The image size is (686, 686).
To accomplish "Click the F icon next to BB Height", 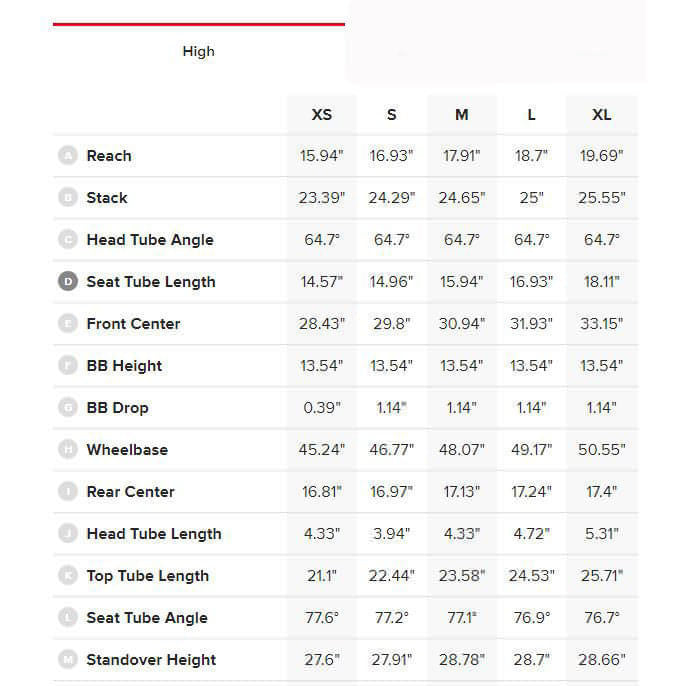I will click(x=68, y=366).
